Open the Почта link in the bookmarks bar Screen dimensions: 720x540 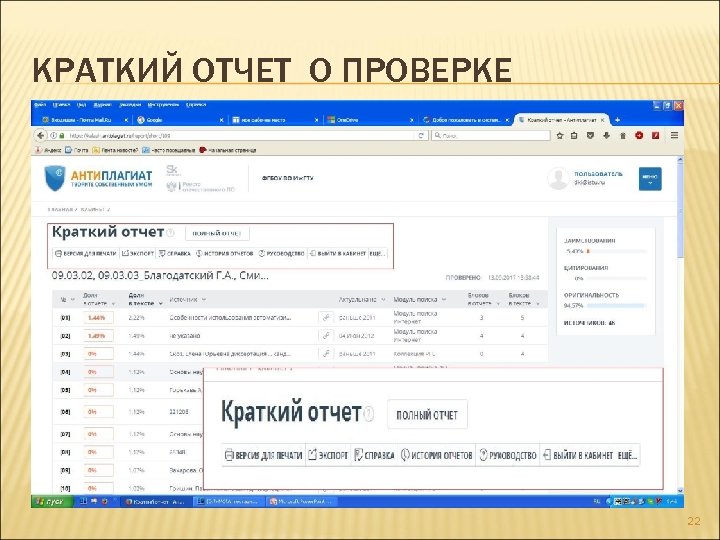[77, 150]
